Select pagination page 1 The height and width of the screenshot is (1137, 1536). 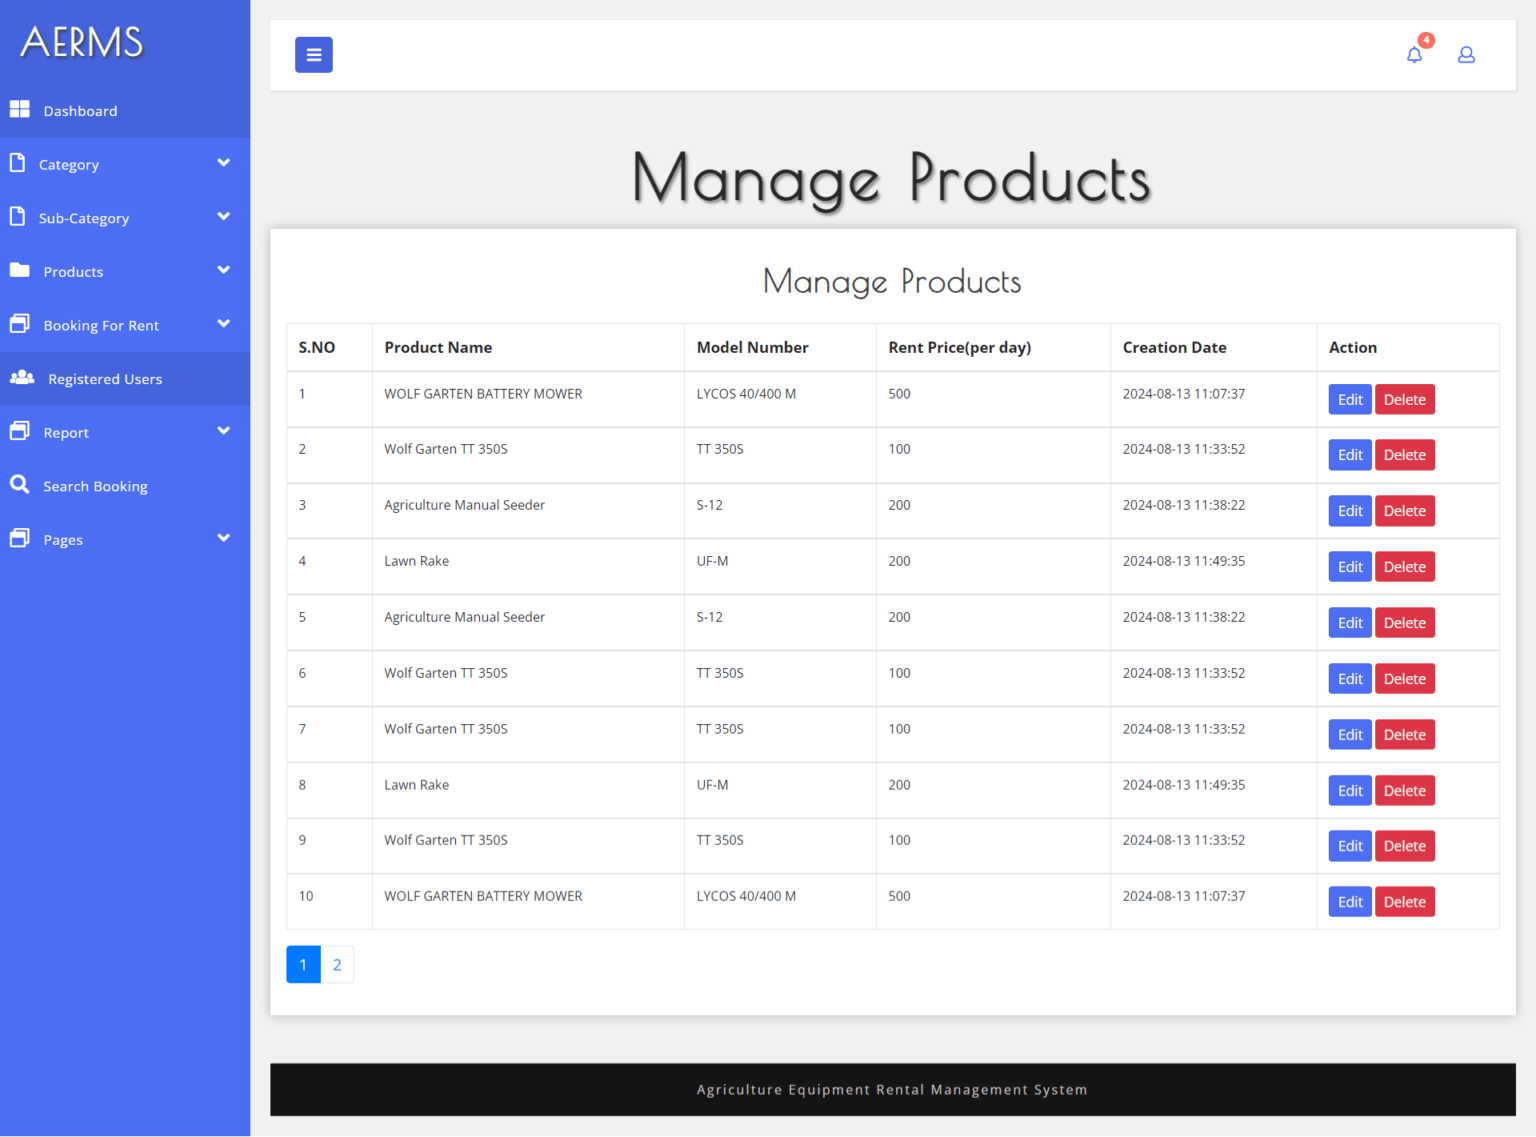click(x=303, y=965)
